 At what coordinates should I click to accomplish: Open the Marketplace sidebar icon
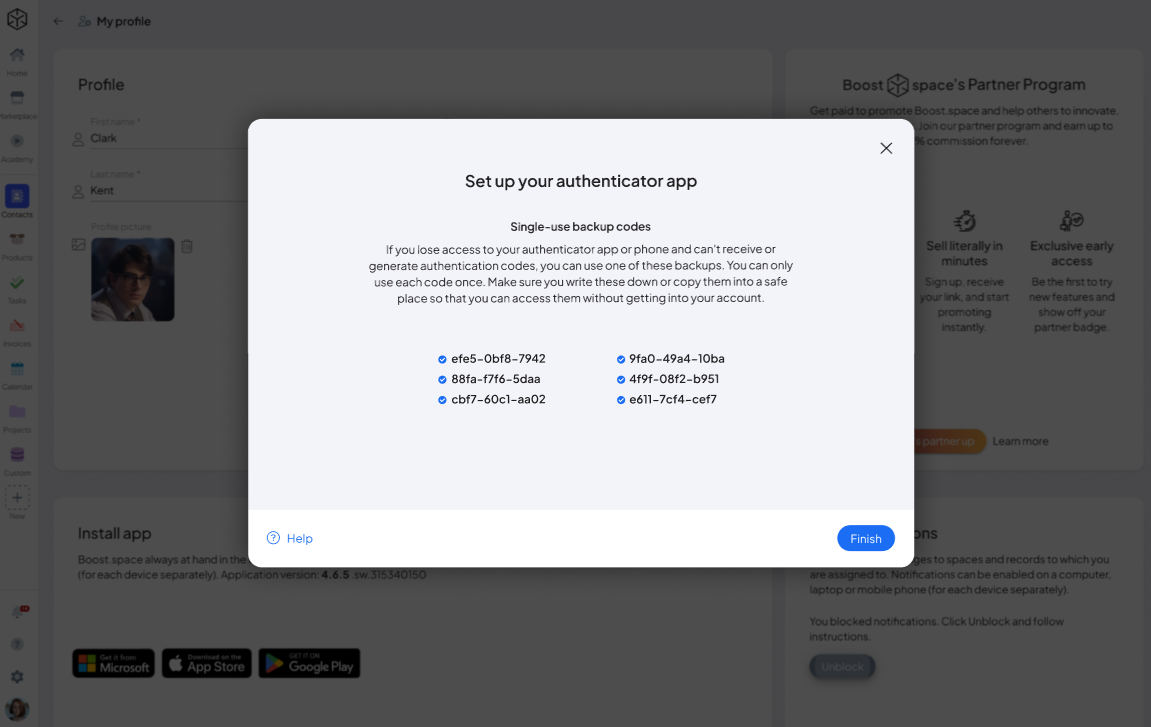pos(17,98)
